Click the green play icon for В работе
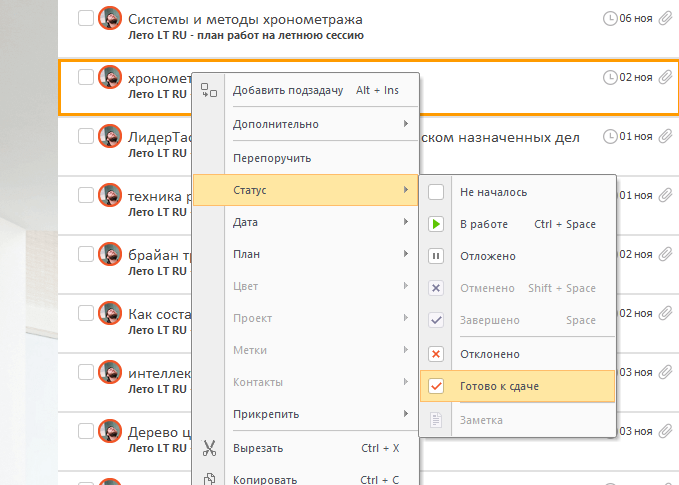Image resolution: width=679 pixels, height=485 pixels. (436, 224)
